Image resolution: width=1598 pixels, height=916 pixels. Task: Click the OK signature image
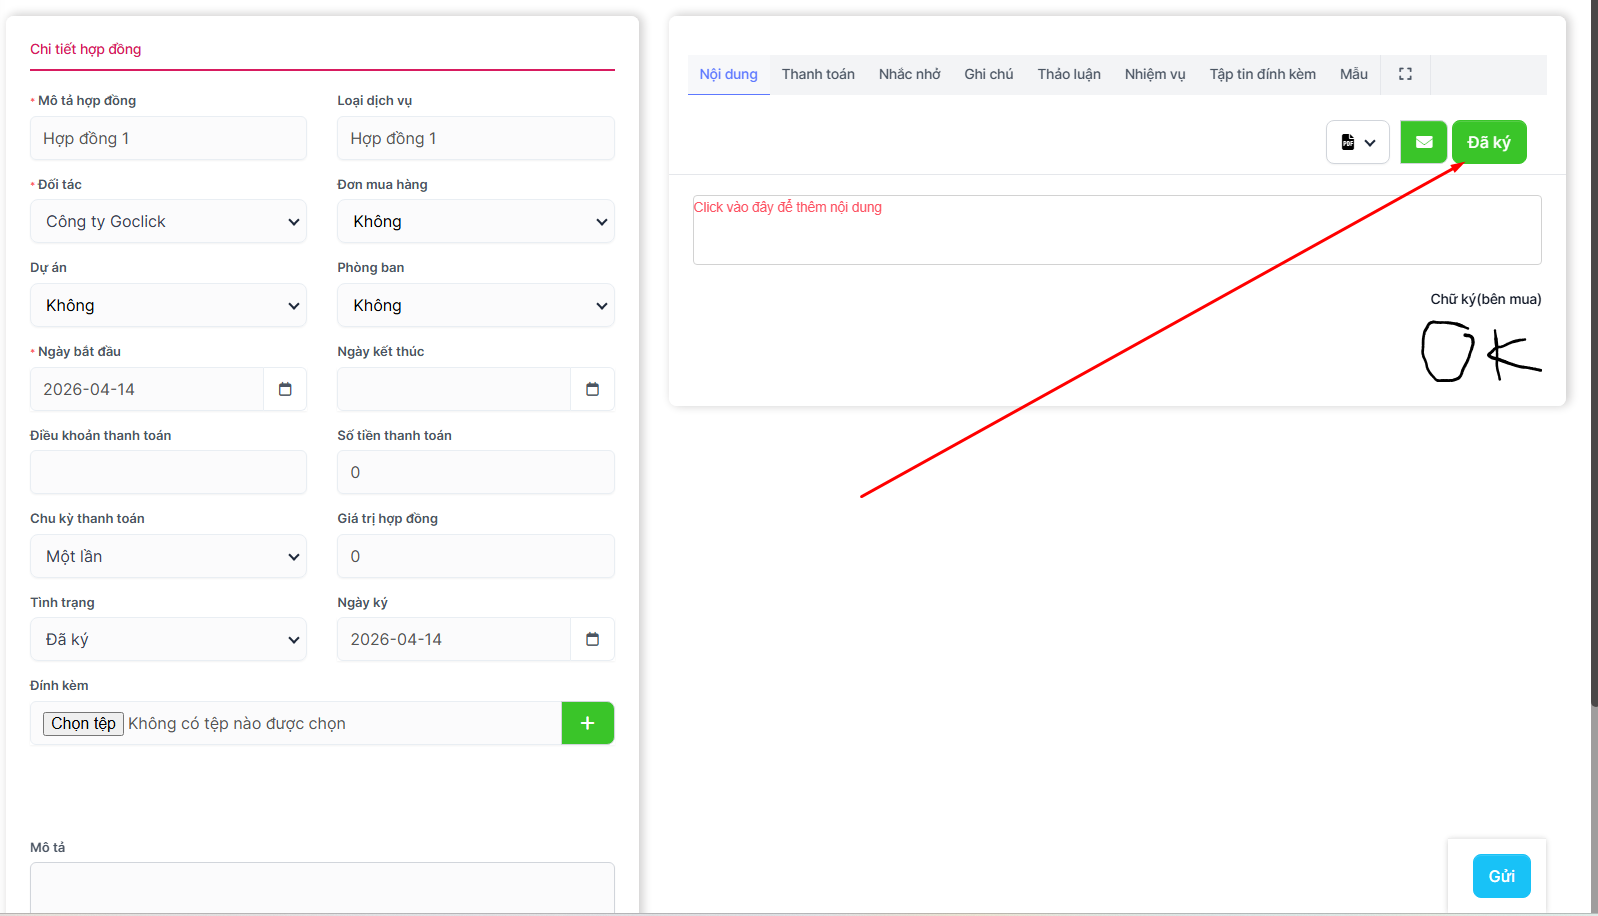1481,351
